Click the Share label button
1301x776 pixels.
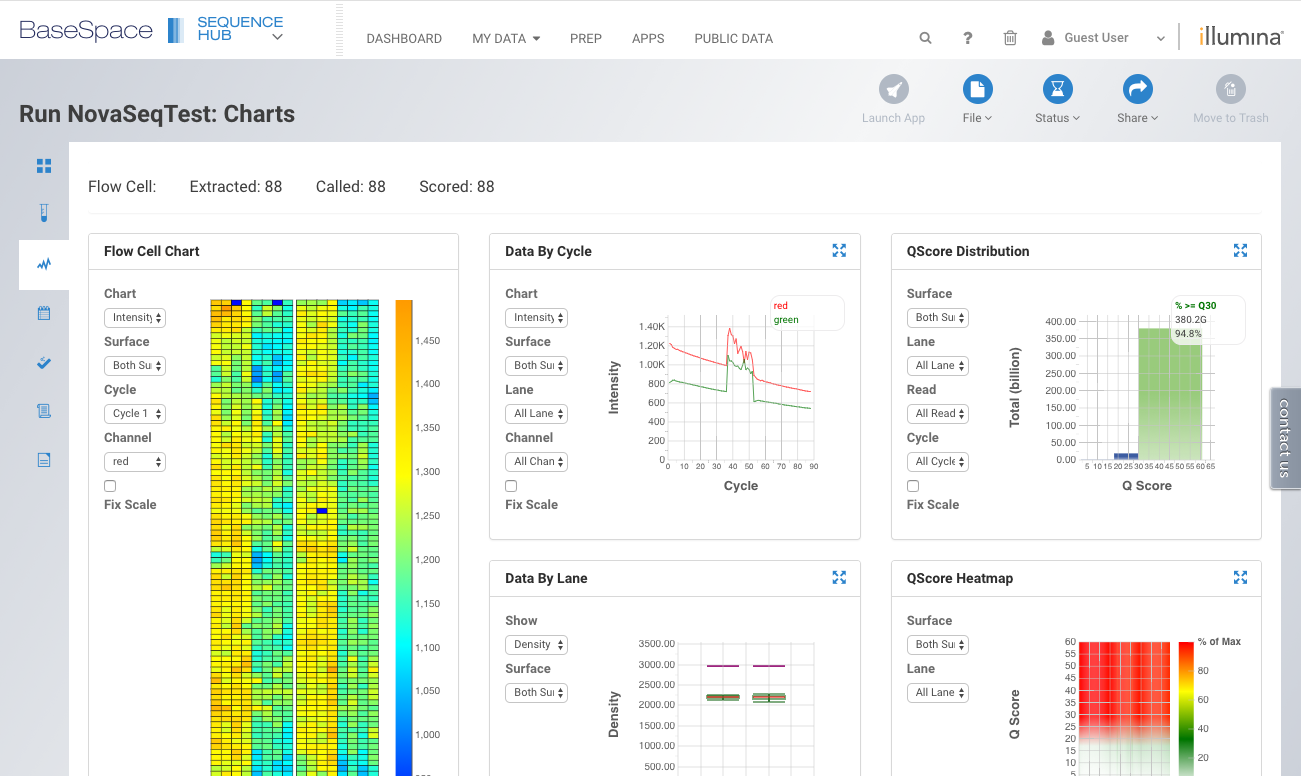(x=1138, y=118)
